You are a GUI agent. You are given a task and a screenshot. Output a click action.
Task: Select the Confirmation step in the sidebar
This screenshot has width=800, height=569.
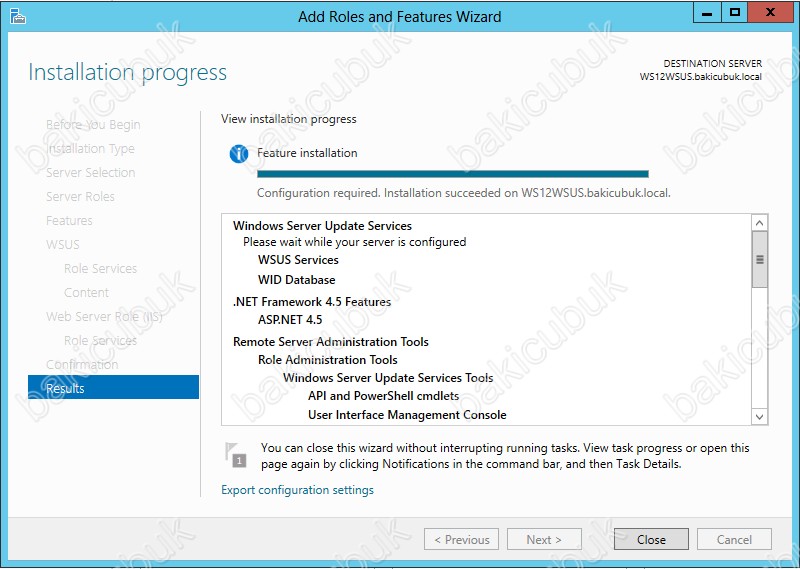click(x=82, y=364)
